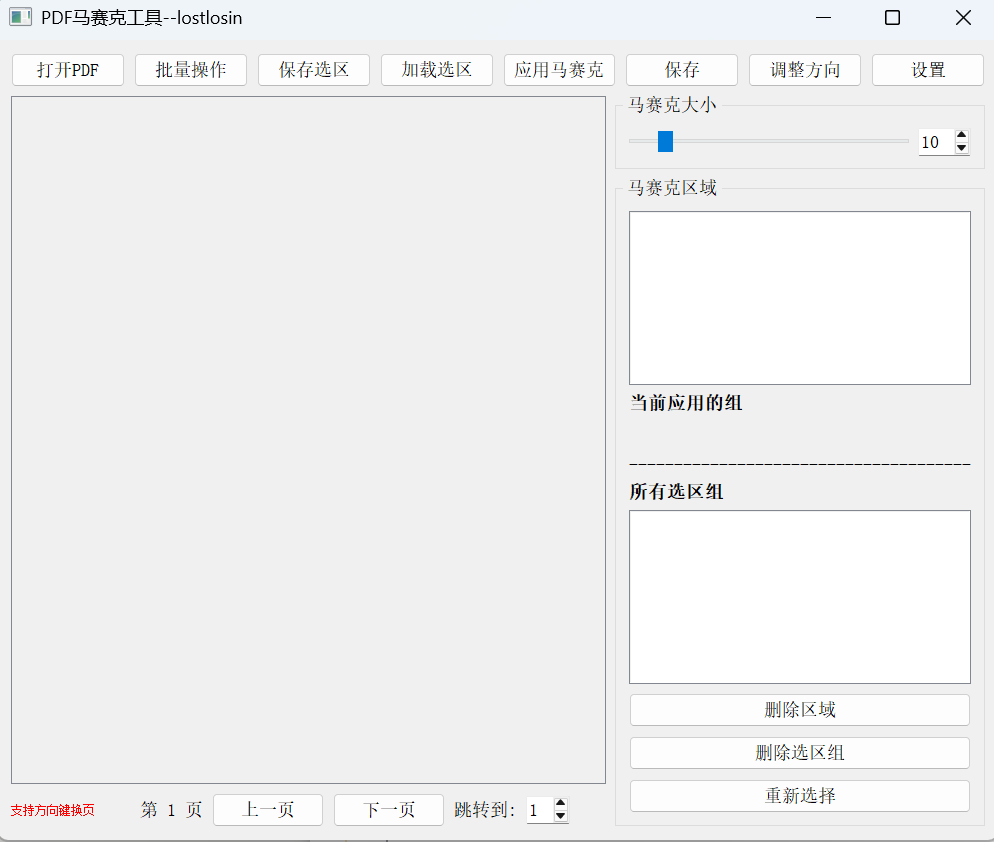The height and width of the screenshot is (842, 994).
Task: Remove a selection group with 删除选区组
Action: pyautogui.click(x=799, y=753)
